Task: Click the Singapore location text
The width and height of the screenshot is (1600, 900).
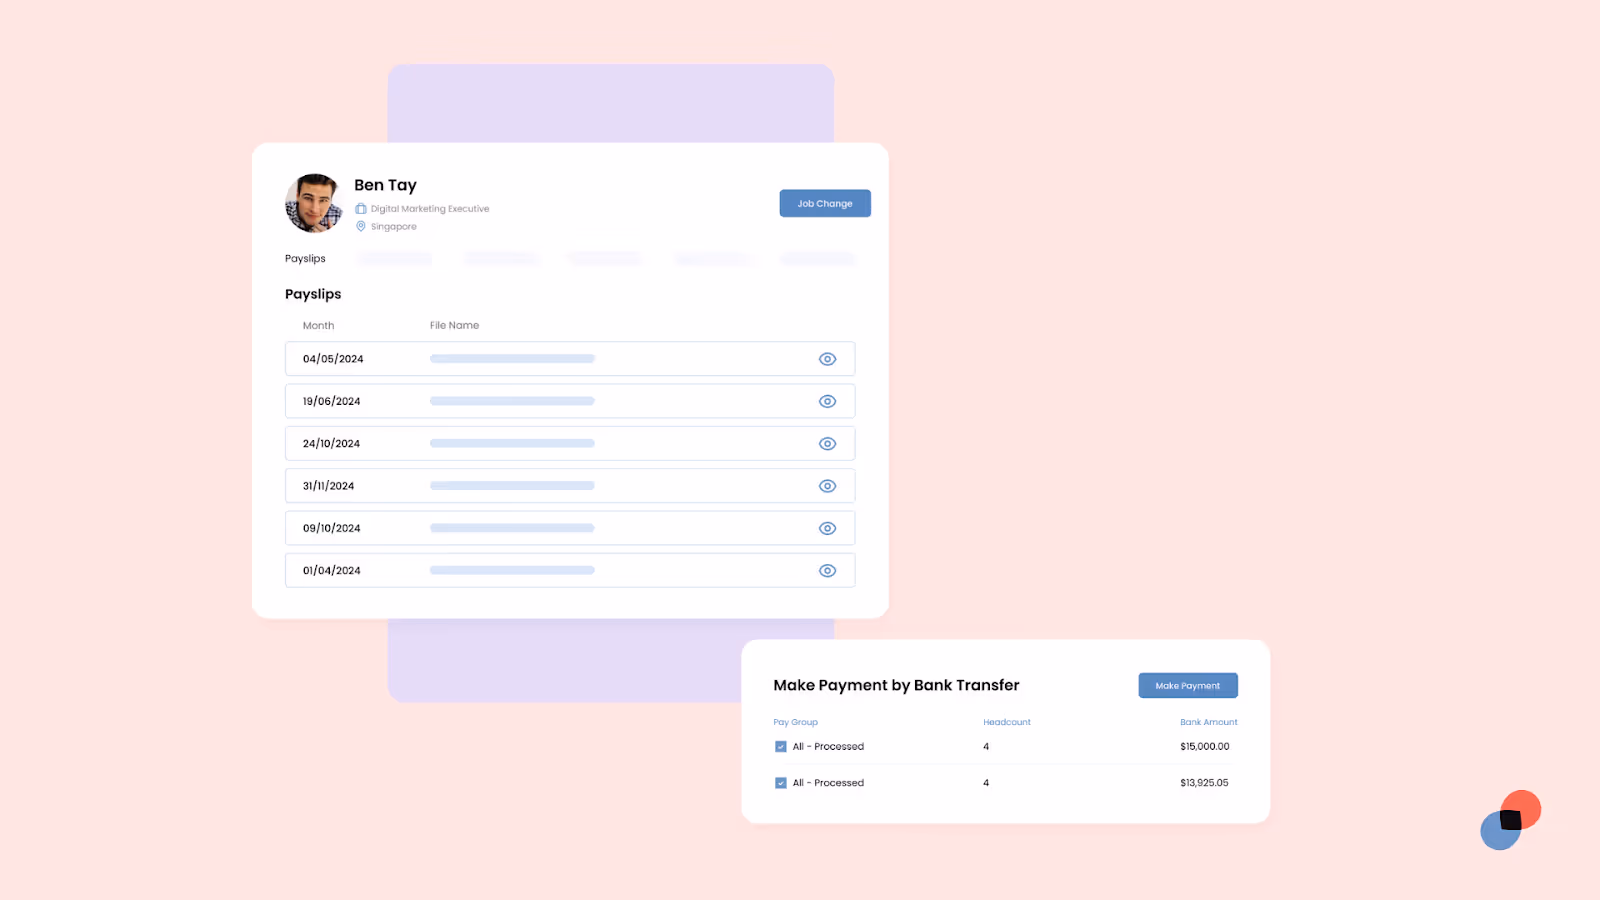Action: 394,227
